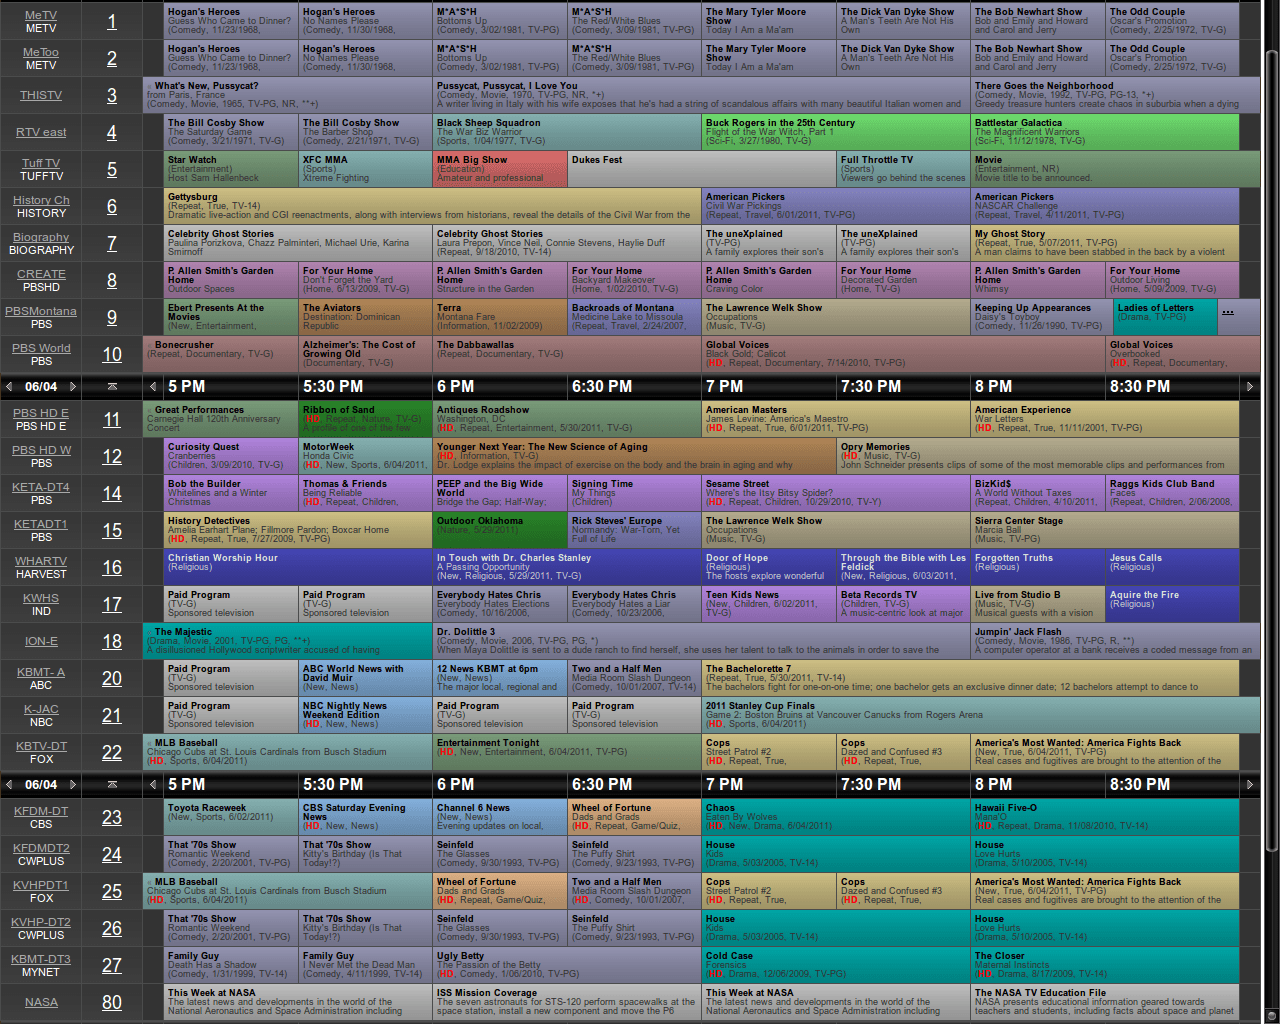Select MMA Big Show on Tuff TV
Image resolution: width=1280 pixels, height=1024 pixels.
point(500,169)
